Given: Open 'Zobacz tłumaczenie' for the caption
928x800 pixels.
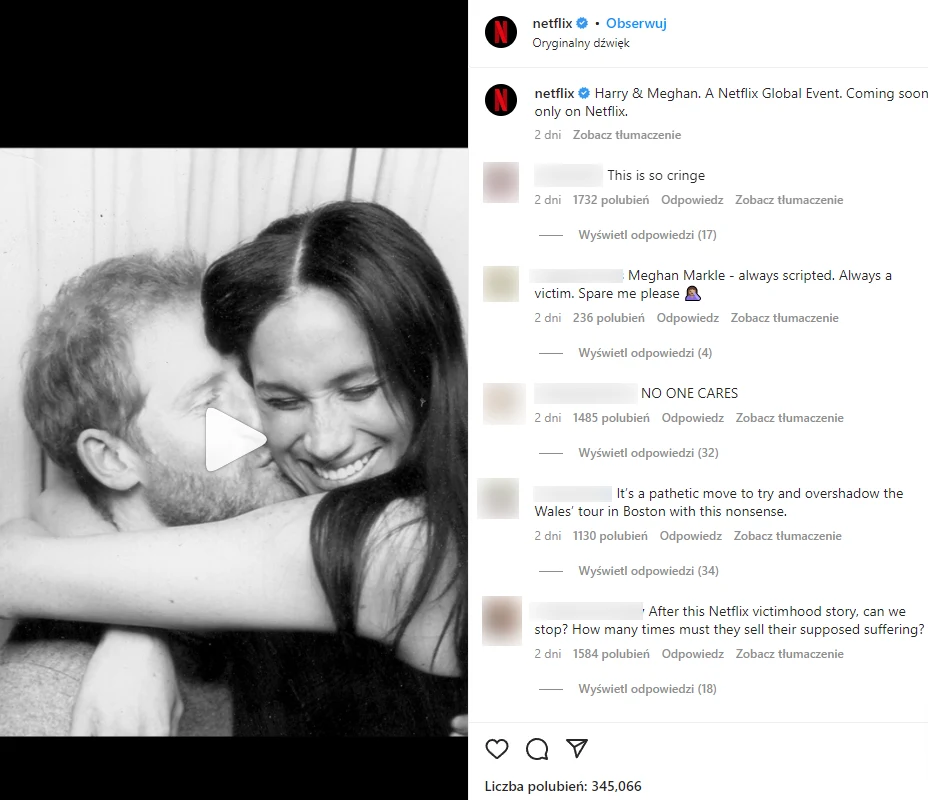Looking at the screenshot, I should [627, 134].
